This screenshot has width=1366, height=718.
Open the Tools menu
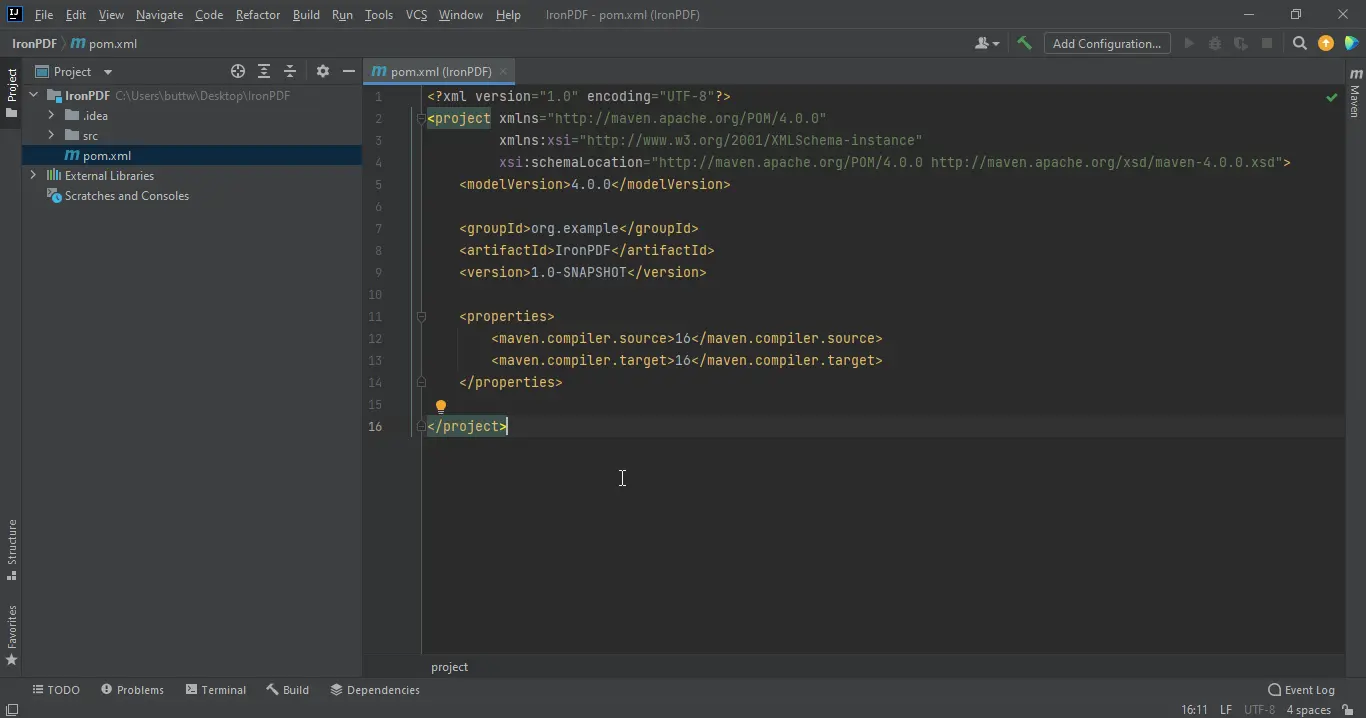tap(379, 15)
